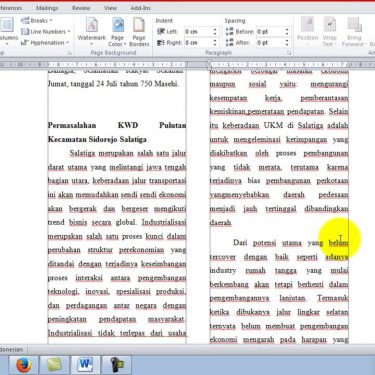This screenshot has width=375, height=375.
Task: Click the Spacing Before icon
Action: point(229,32)
